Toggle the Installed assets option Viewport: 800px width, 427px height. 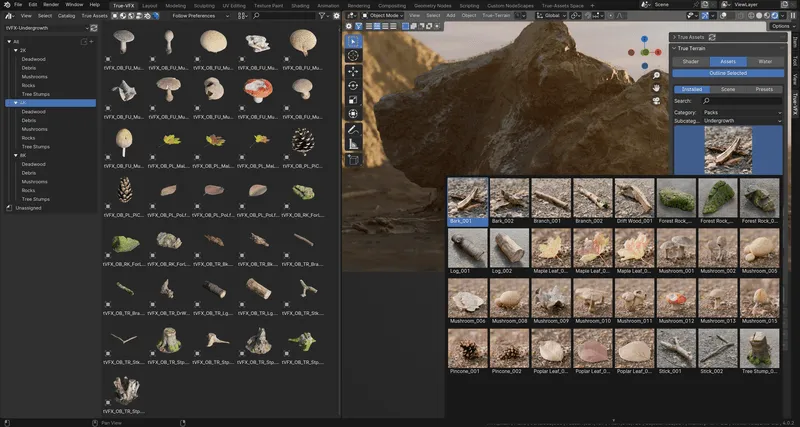click(x=692, y=89)
